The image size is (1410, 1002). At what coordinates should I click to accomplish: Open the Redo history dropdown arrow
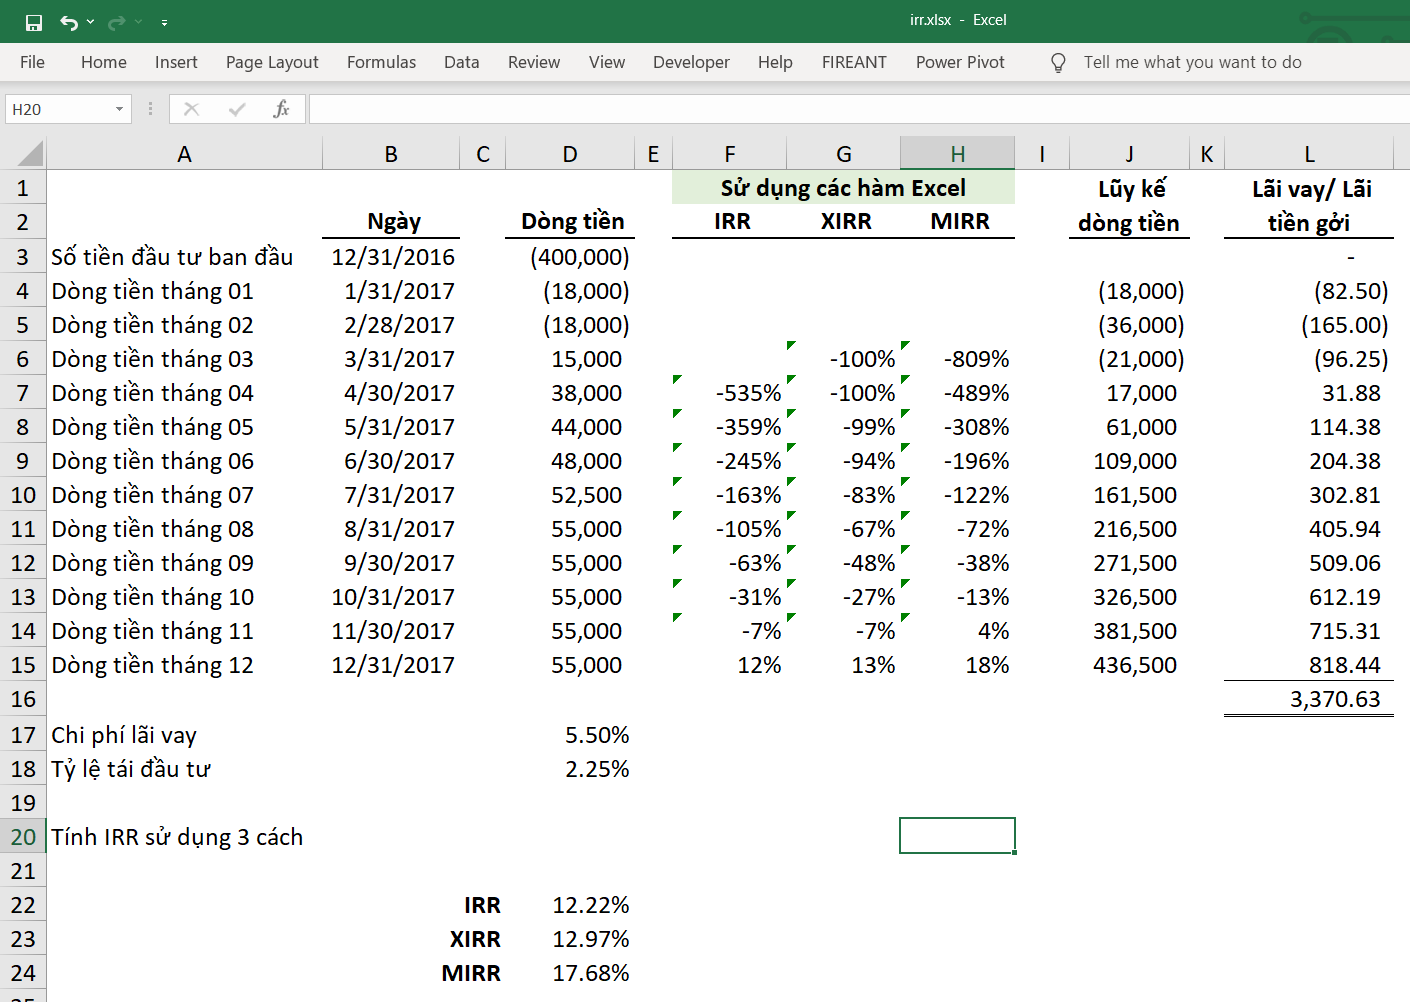coord(139,22)
